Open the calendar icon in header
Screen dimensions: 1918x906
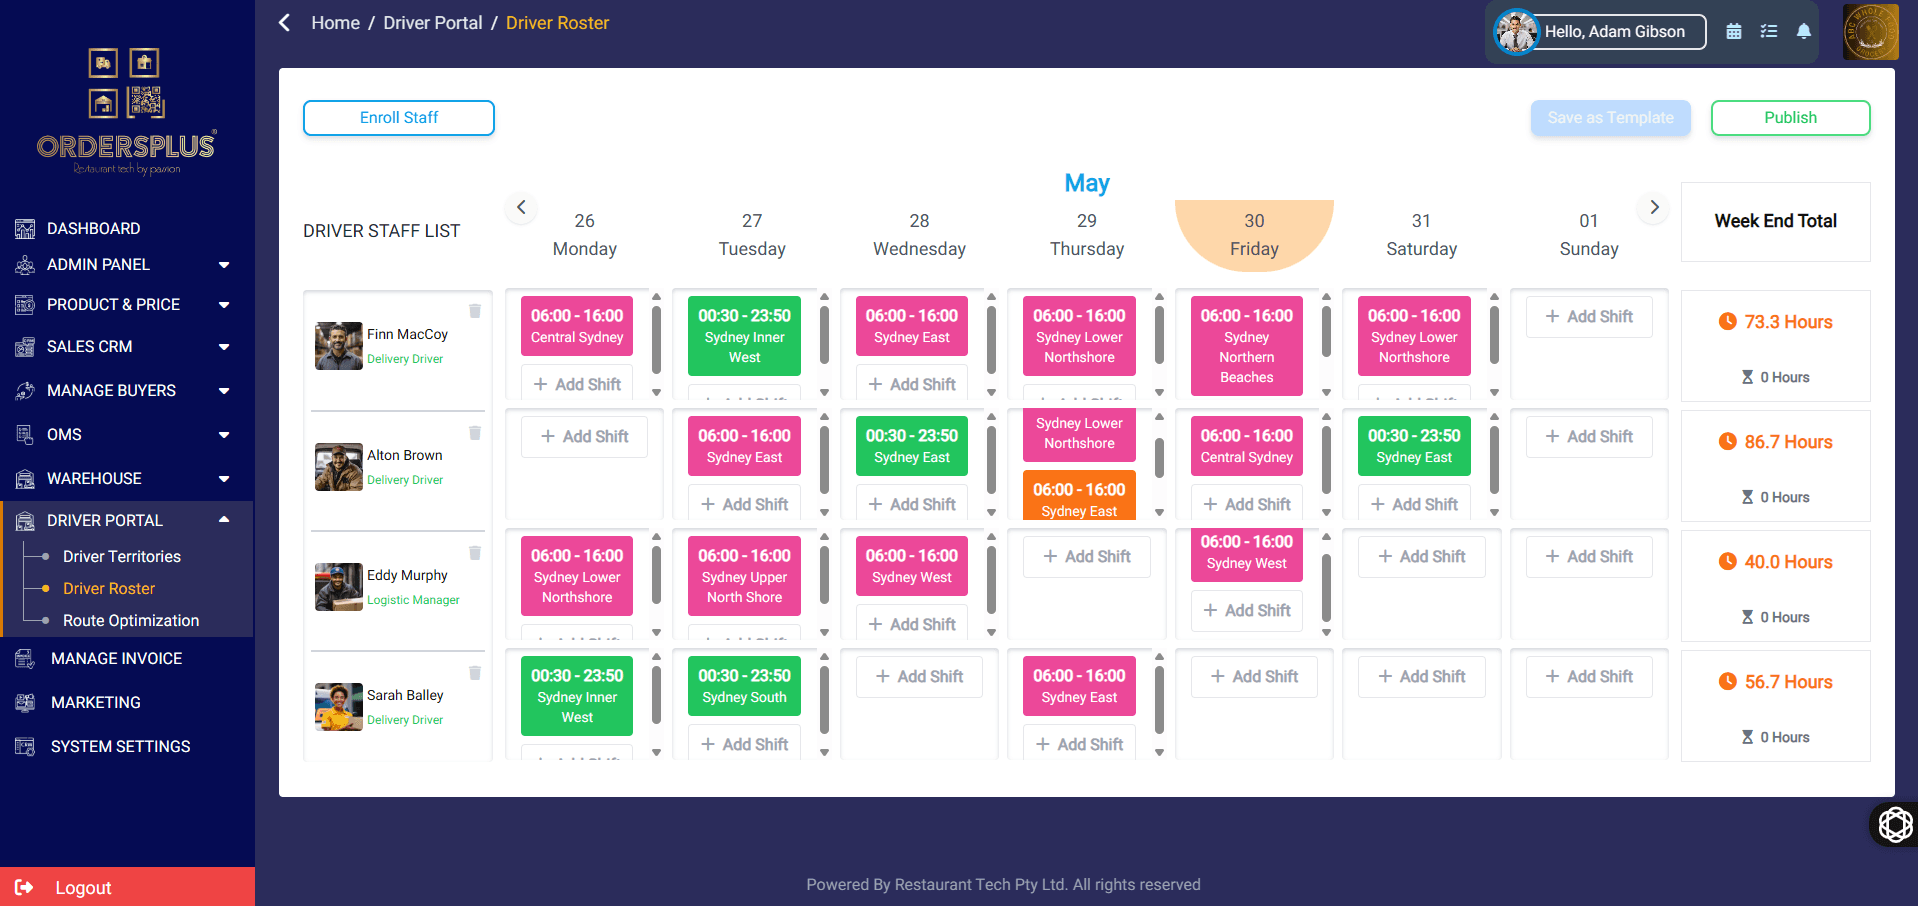[1734, 31]
